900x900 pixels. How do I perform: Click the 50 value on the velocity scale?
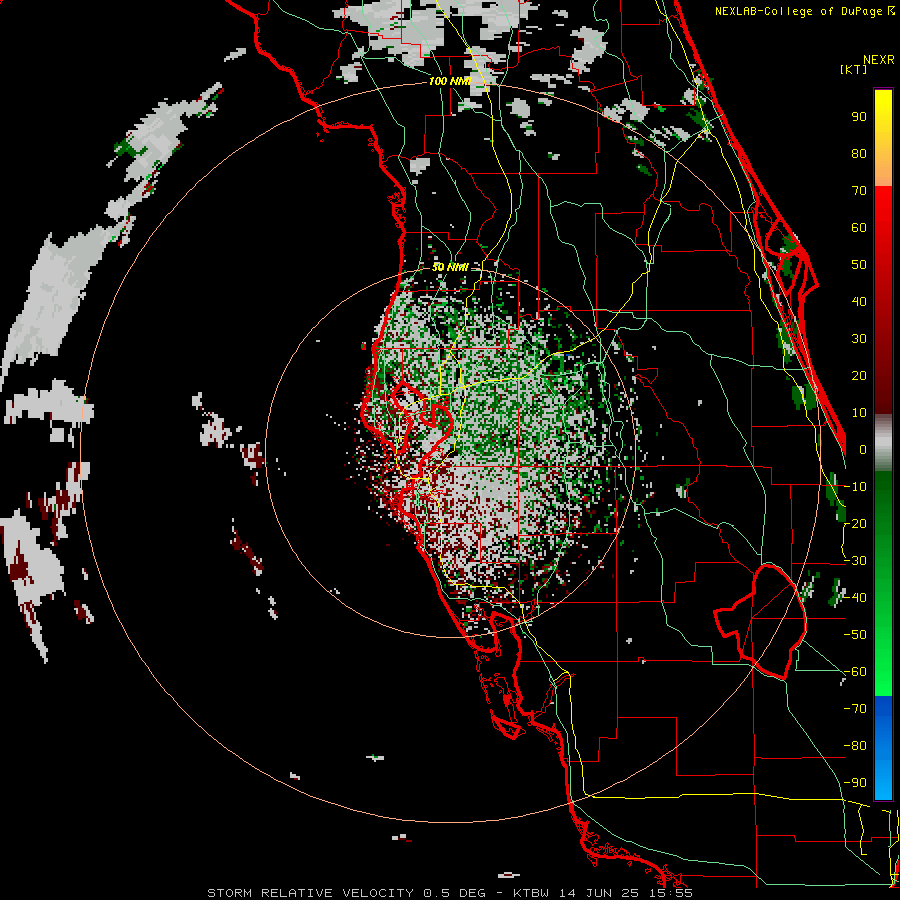click(859, 265)
